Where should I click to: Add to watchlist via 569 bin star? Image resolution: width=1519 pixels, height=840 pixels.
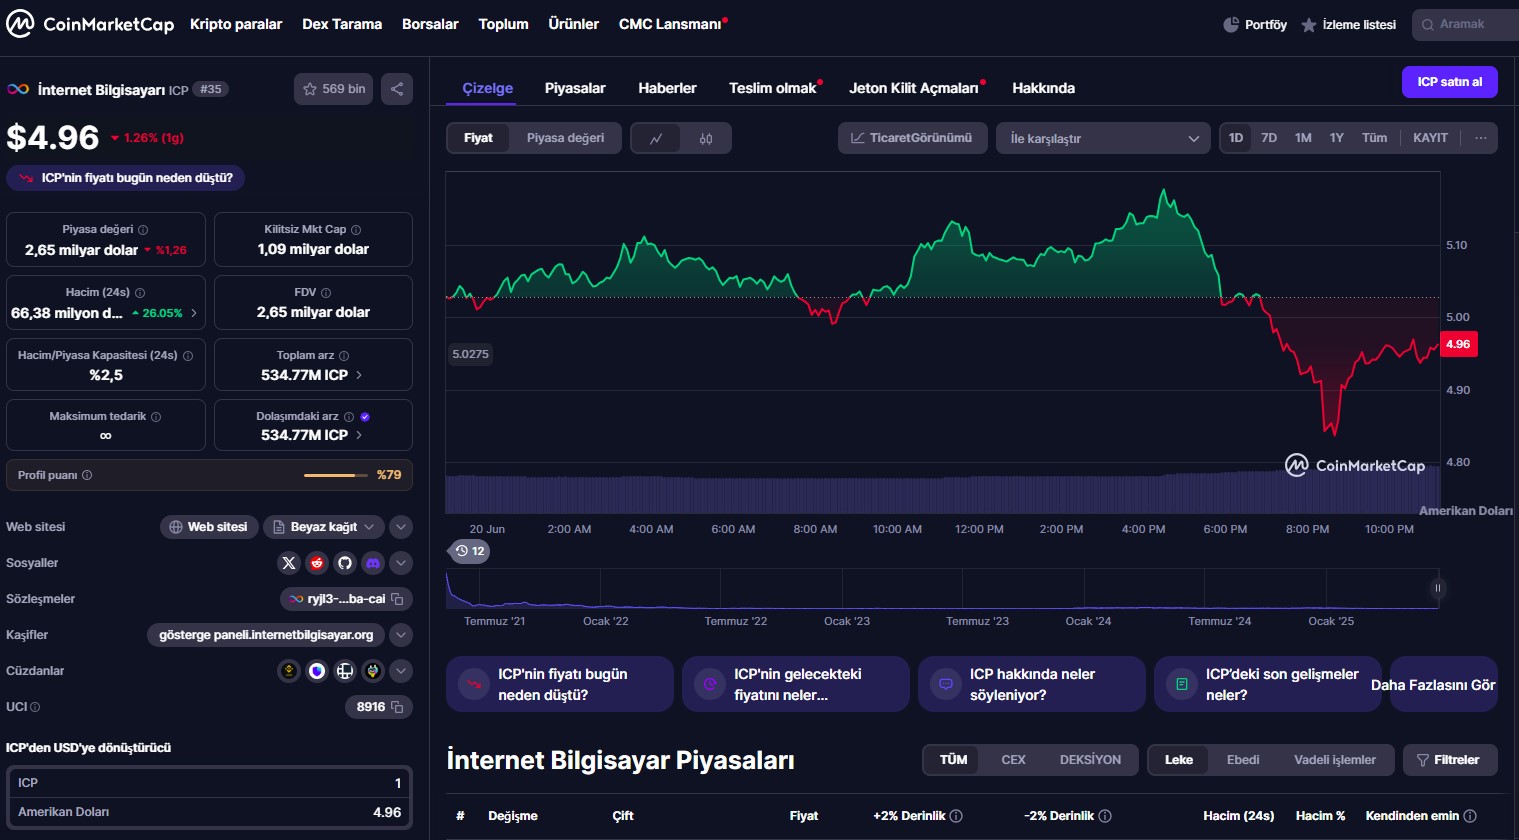(x=334, y=89)
